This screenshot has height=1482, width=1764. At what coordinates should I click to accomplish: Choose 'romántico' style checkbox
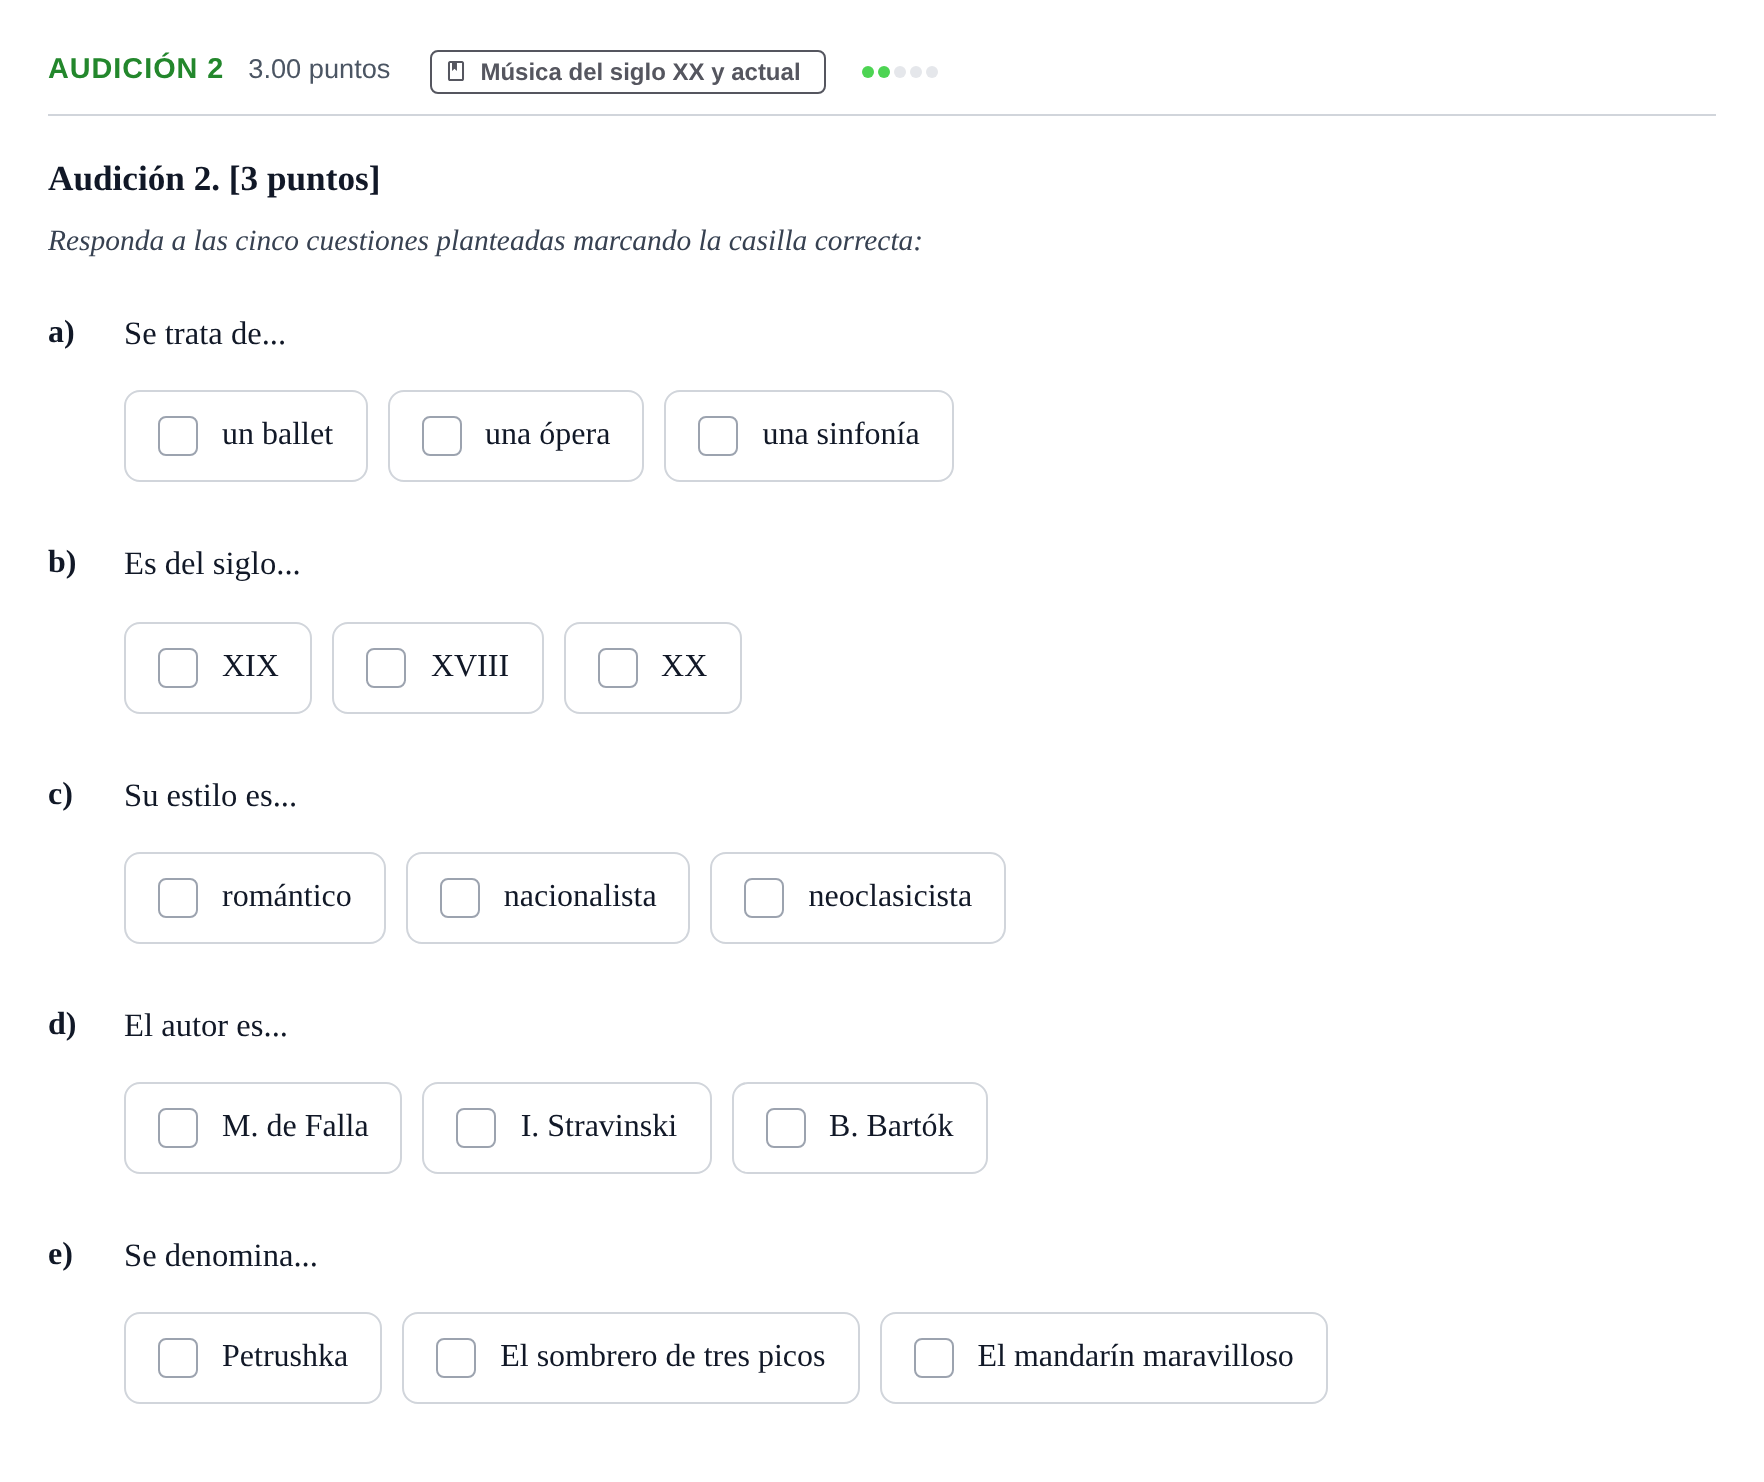click(178, 898)
